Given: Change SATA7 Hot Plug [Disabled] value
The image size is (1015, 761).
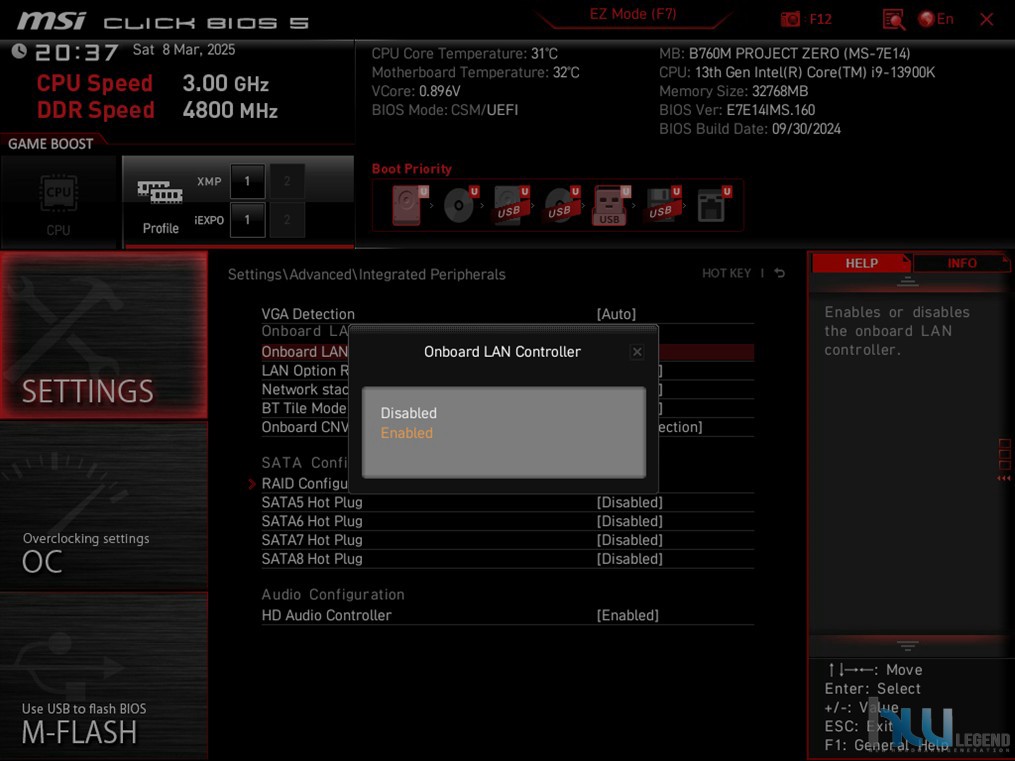Looking at the screenshot, I should 629,540.
